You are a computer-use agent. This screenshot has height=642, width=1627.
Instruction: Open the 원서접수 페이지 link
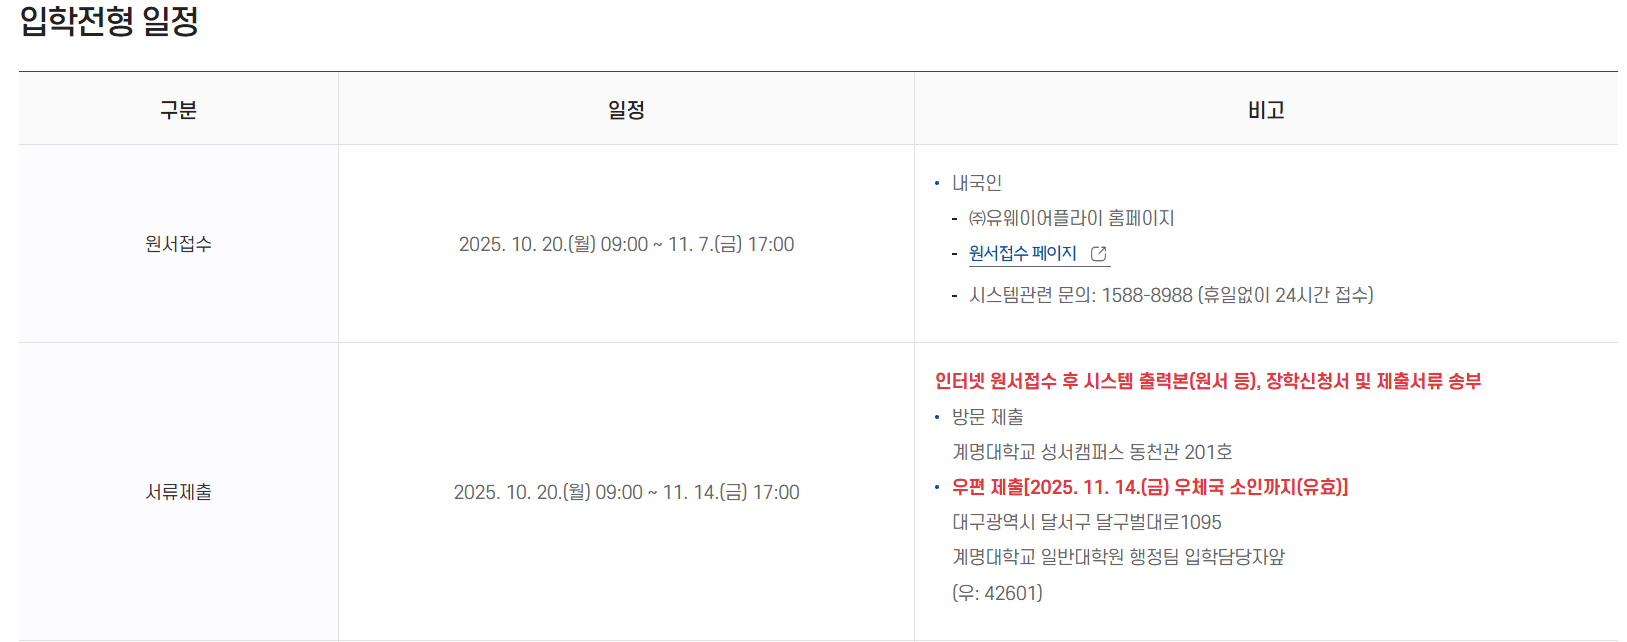[x=1022, y=254]
